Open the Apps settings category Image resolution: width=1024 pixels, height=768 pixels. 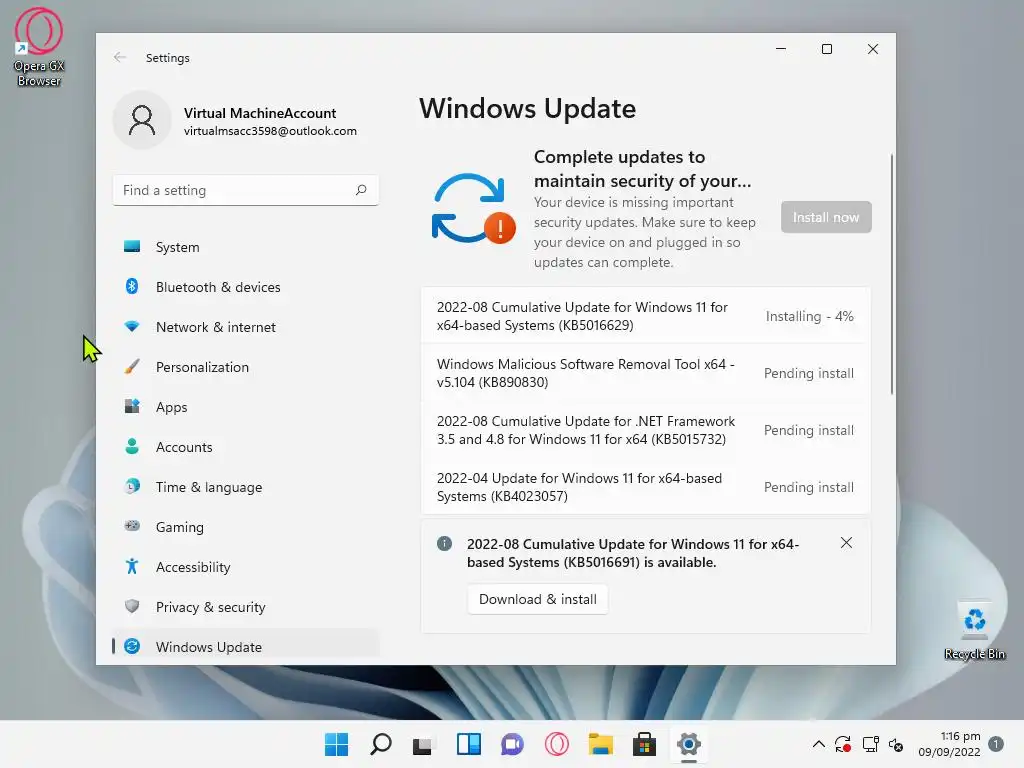point(246,407)
